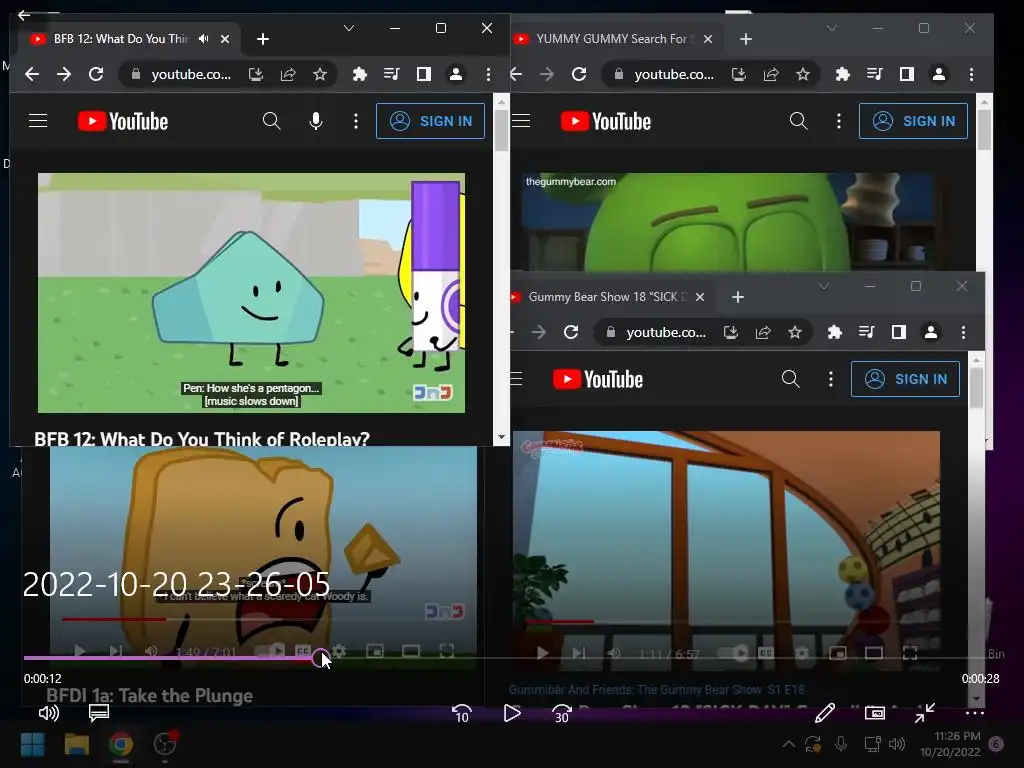The image size is (1024, 768).
Task: Go forward in the BFB 12 window
Action: tap(63, 74)
